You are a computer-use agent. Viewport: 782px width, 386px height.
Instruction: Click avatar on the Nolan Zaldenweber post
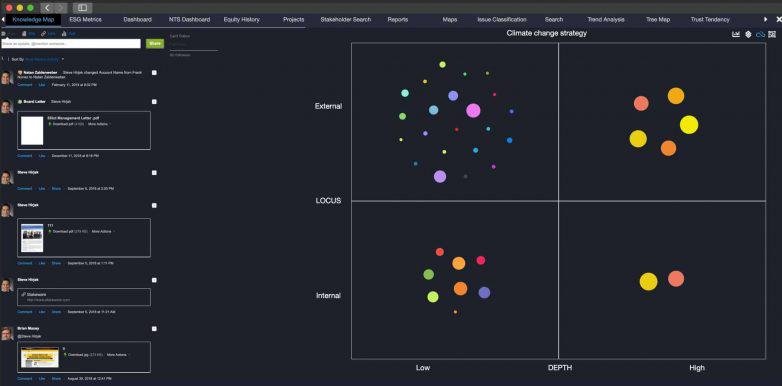click(6, 78)
